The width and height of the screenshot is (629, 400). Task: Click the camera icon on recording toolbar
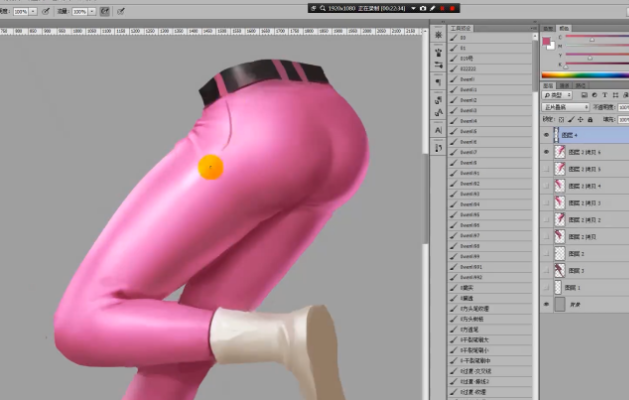(x=423, y=8)
